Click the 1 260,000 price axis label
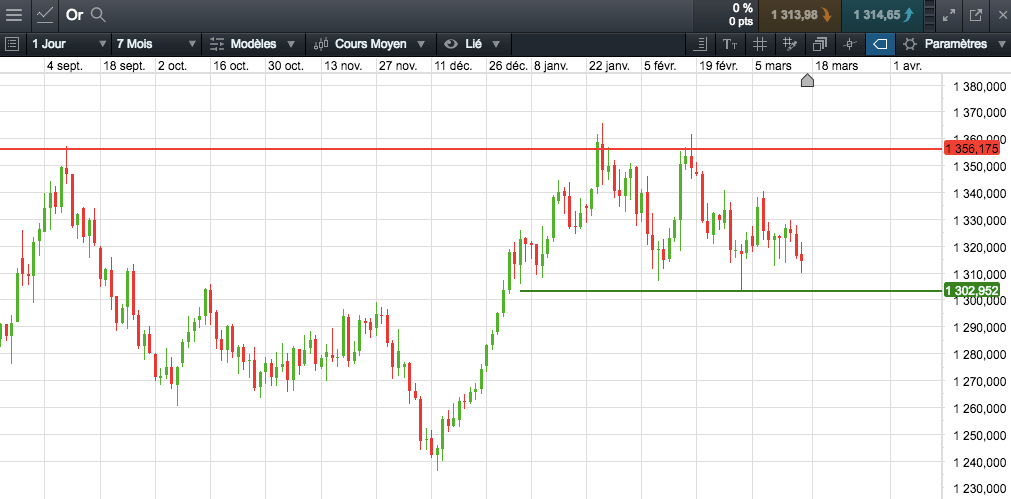1011x499 pixels. 979,408
